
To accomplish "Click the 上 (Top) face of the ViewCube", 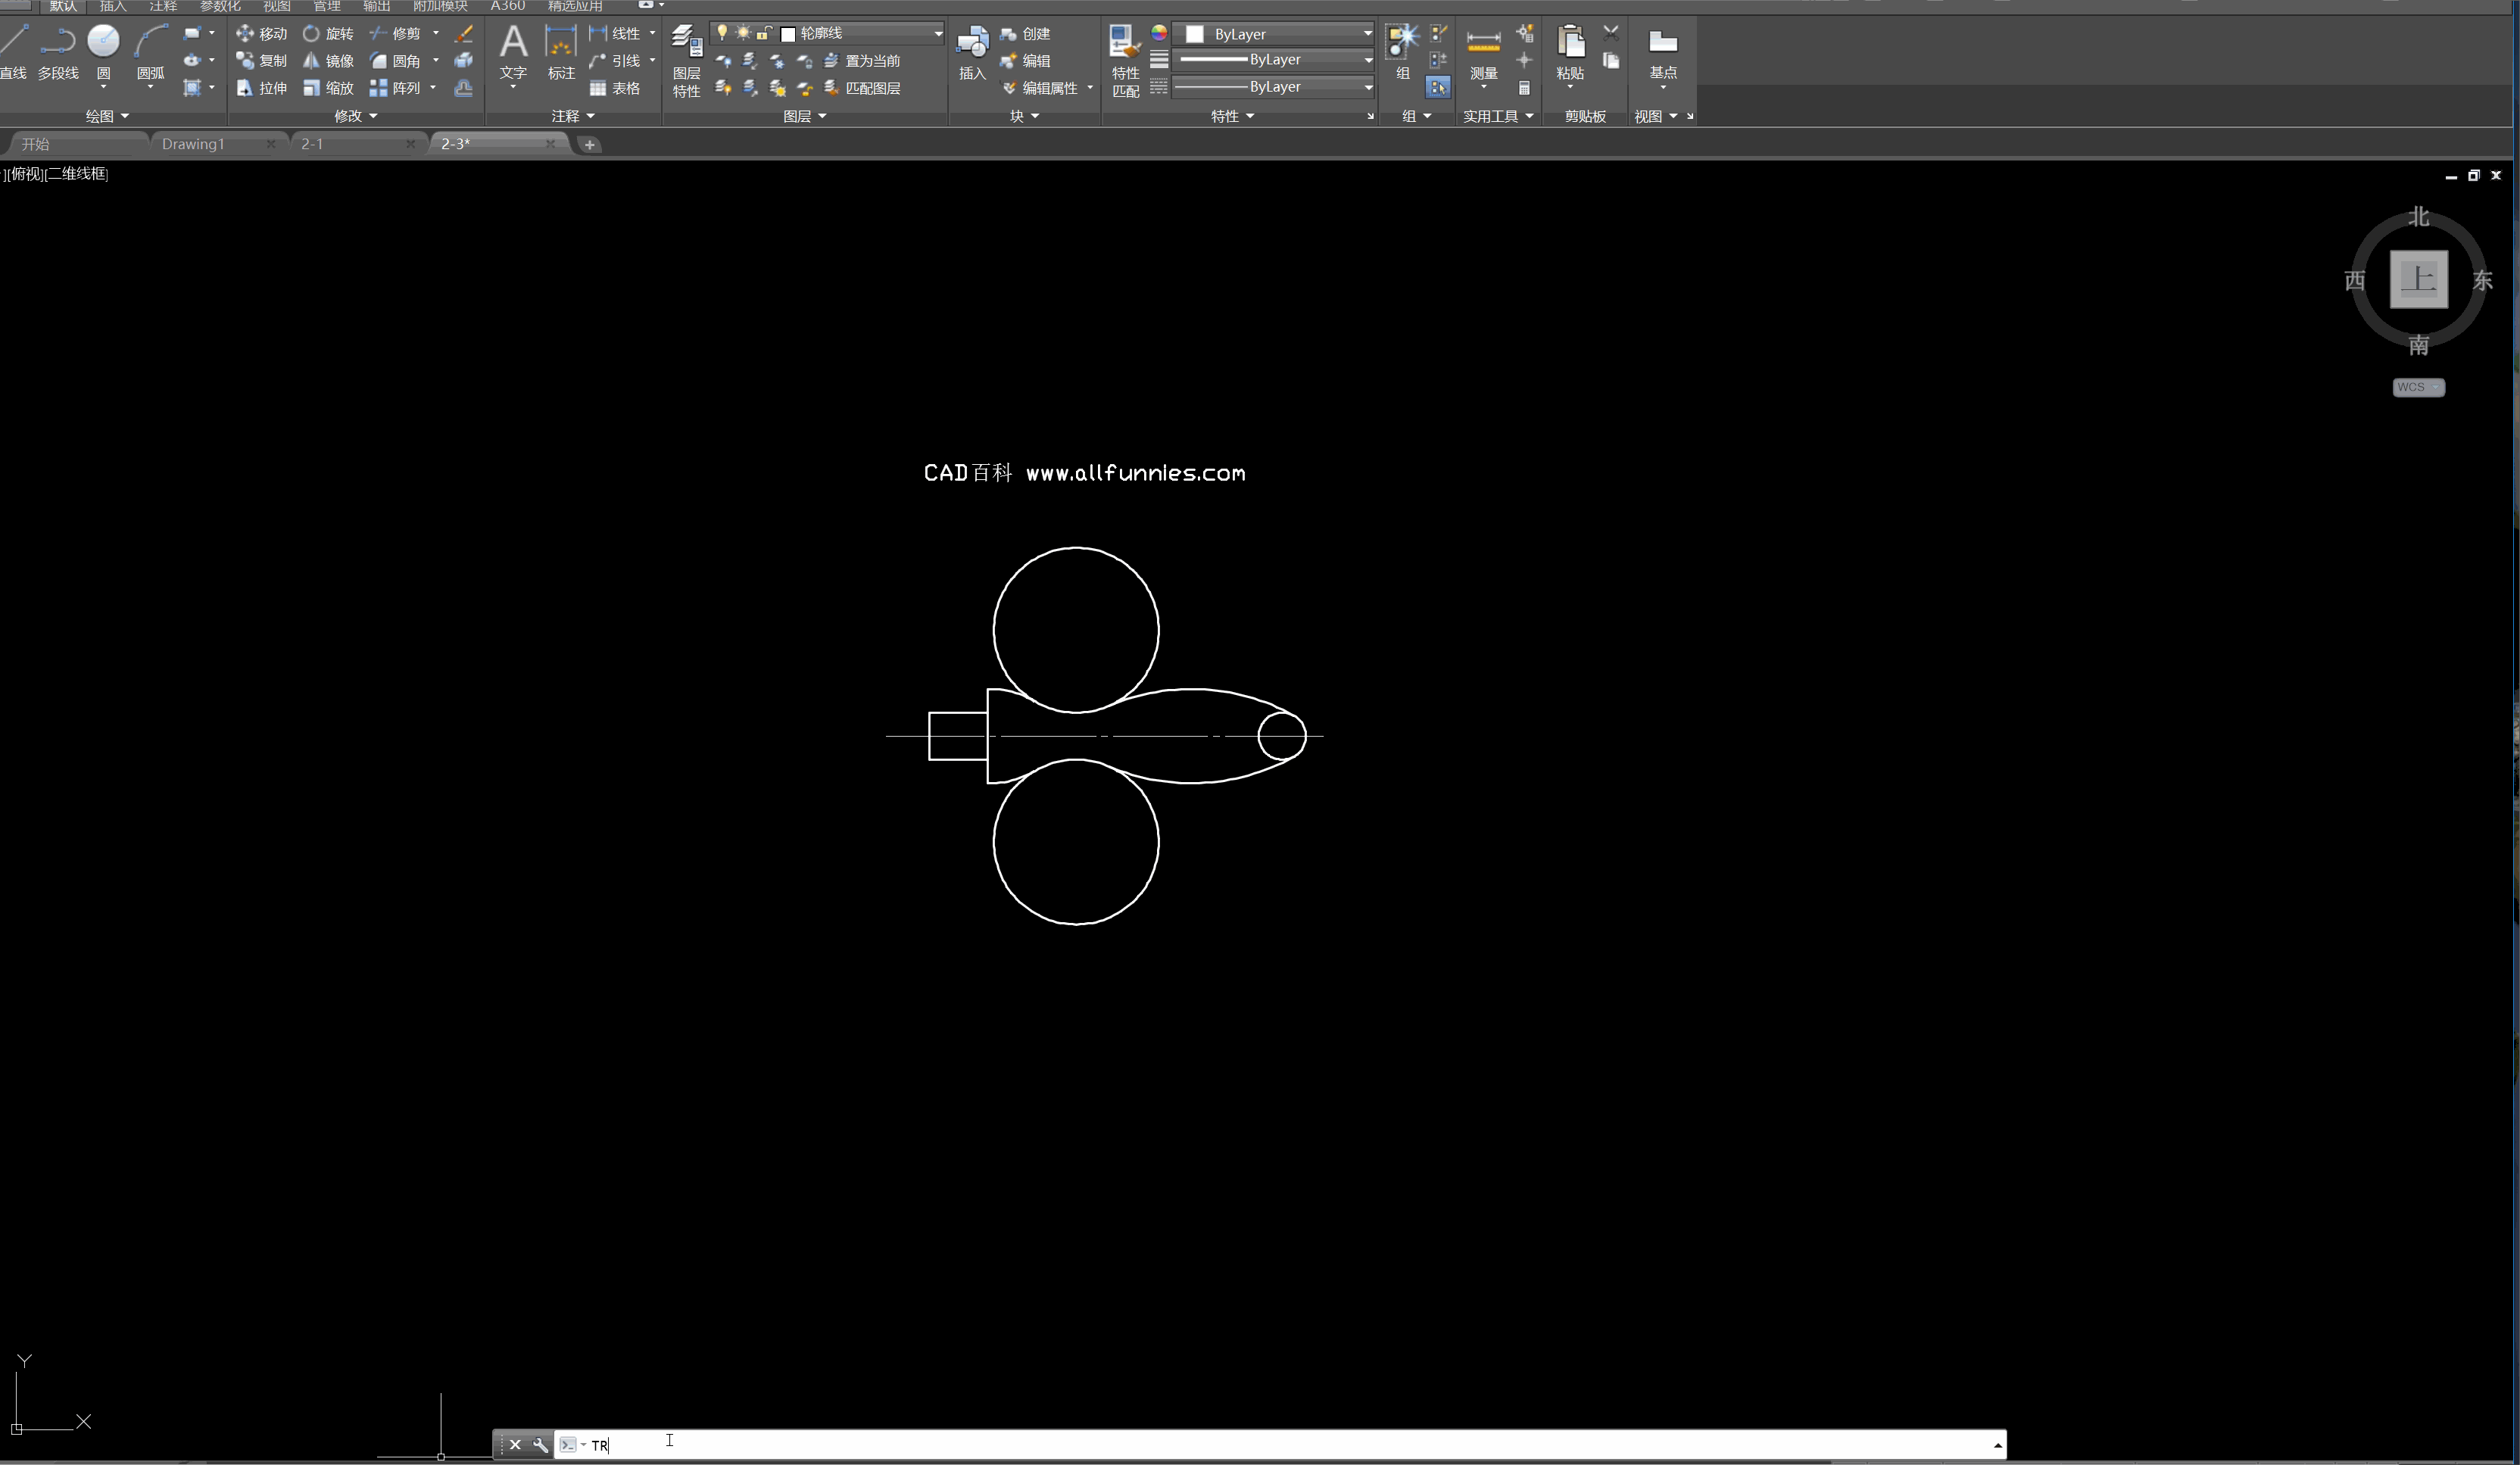I will pyautogui.click(x=2418, y=279).
